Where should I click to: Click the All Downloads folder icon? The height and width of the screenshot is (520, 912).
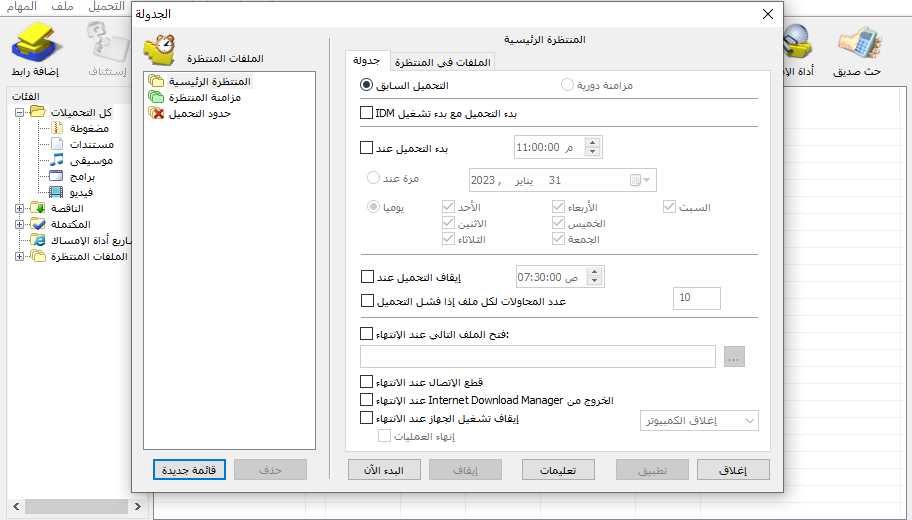(37, 112)
